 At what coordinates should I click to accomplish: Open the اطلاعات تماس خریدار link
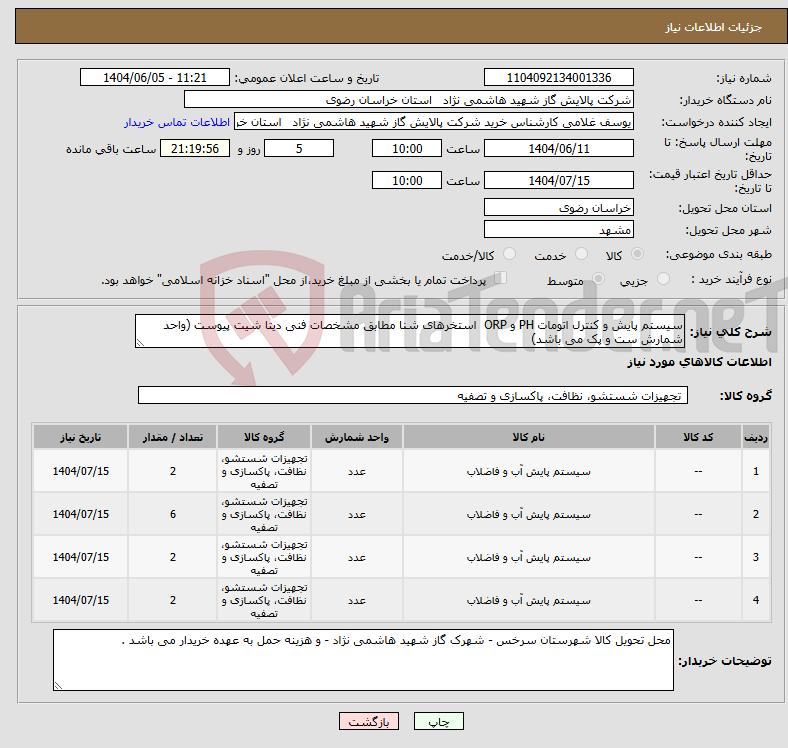pyautogui.click(x=177, y=122)
